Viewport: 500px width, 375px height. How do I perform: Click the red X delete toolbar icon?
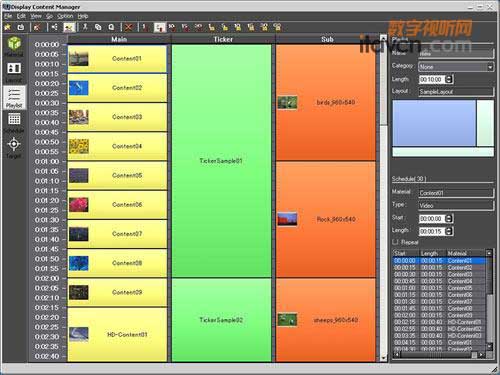[128, 27]
